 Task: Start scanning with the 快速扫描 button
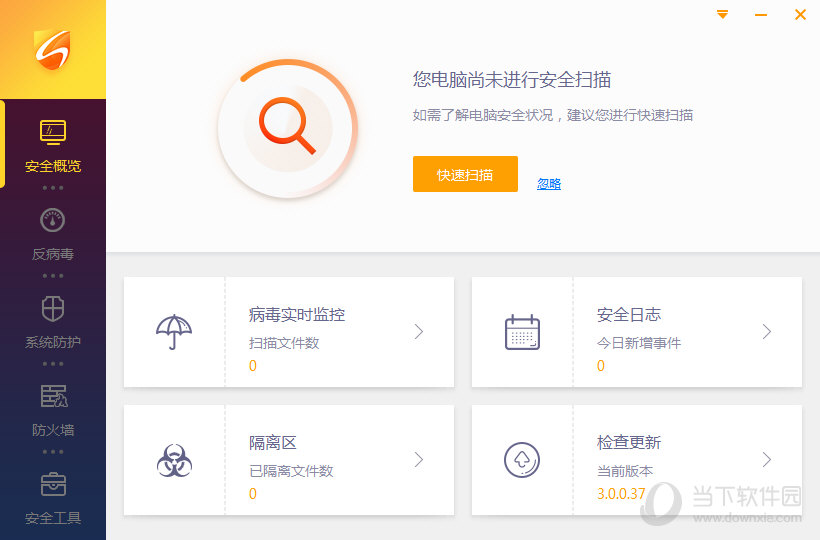[465, 174]
